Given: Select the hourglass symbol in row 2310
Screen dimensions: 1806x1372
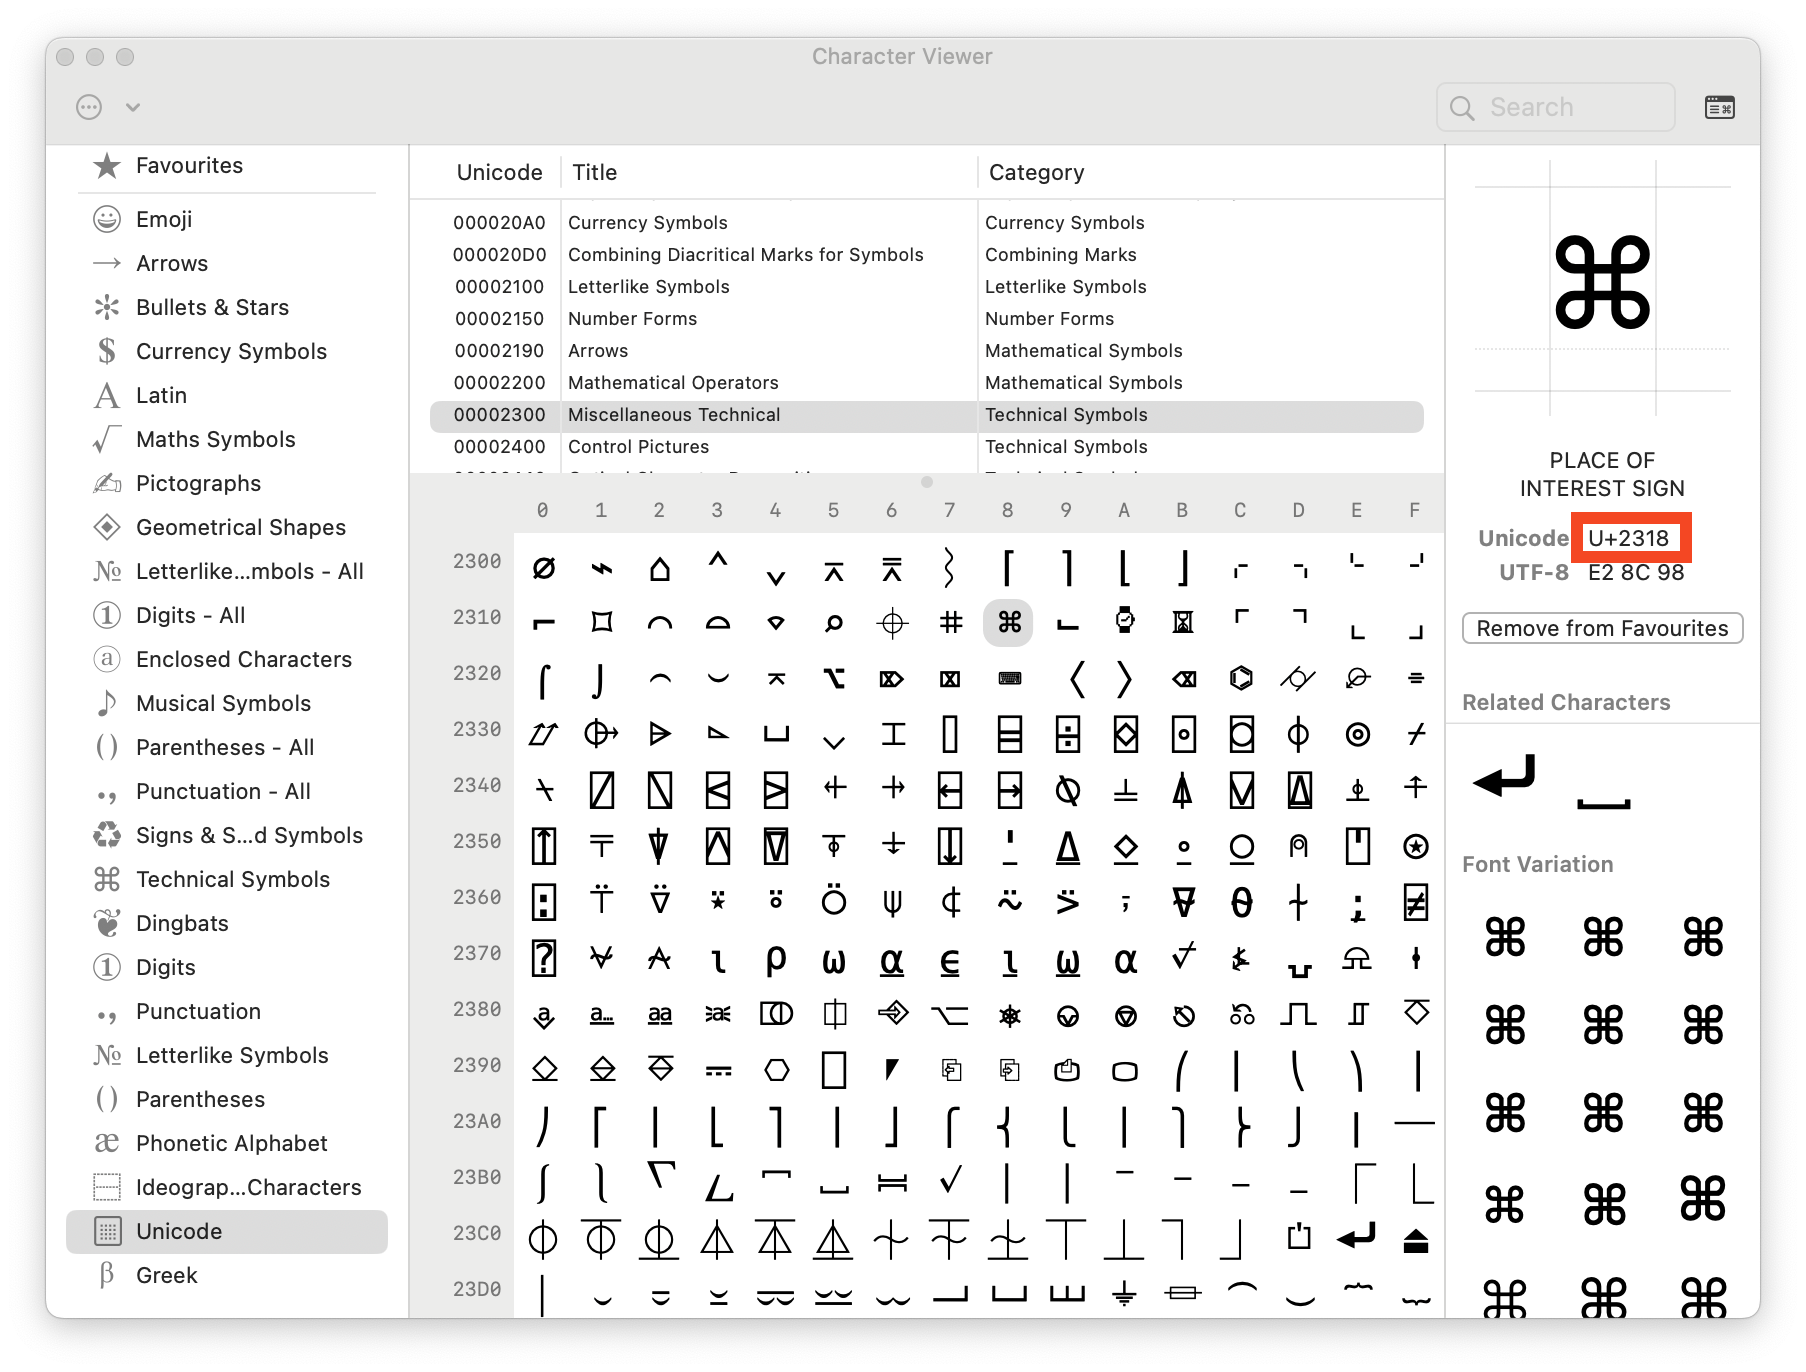Looking at the screenshot, I should pyautogui.click(x=1183, y=622).
